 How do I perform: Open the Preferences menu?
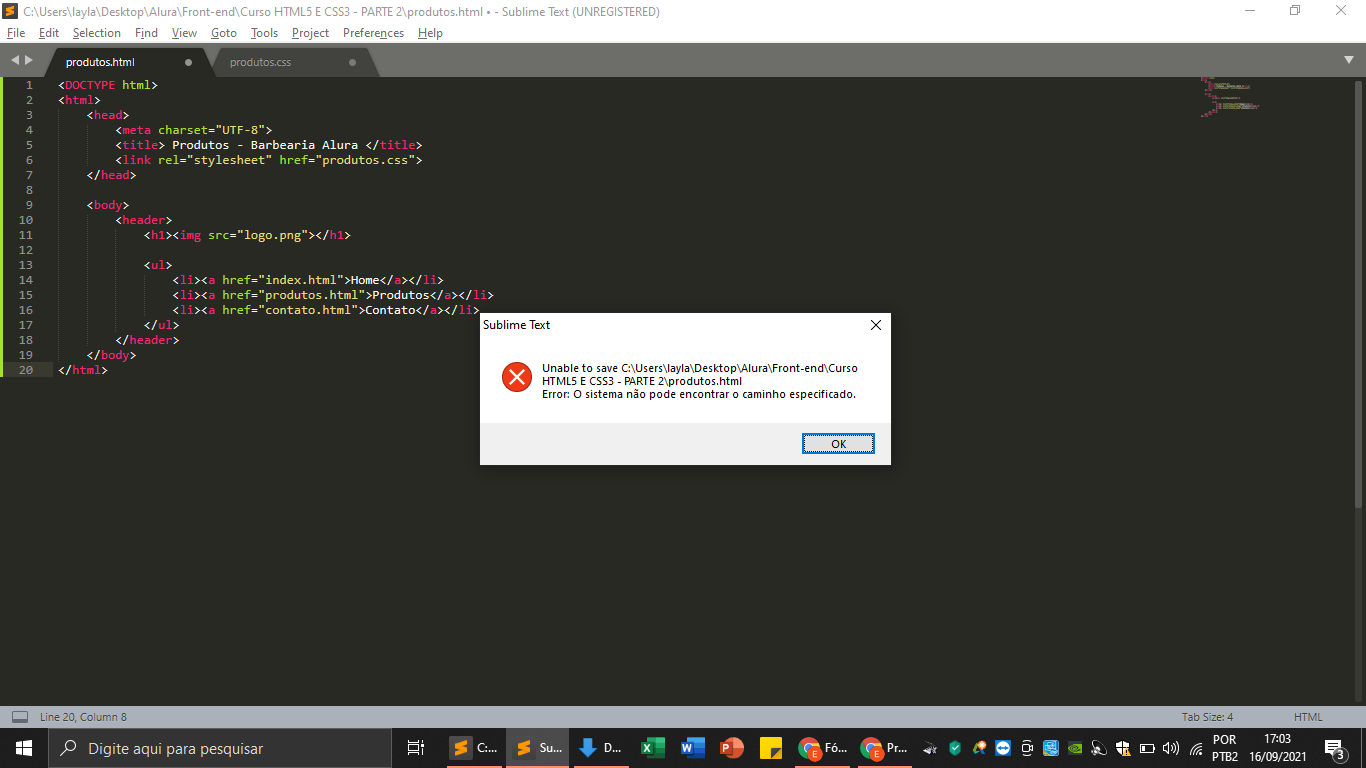click(x=373, y=33)
